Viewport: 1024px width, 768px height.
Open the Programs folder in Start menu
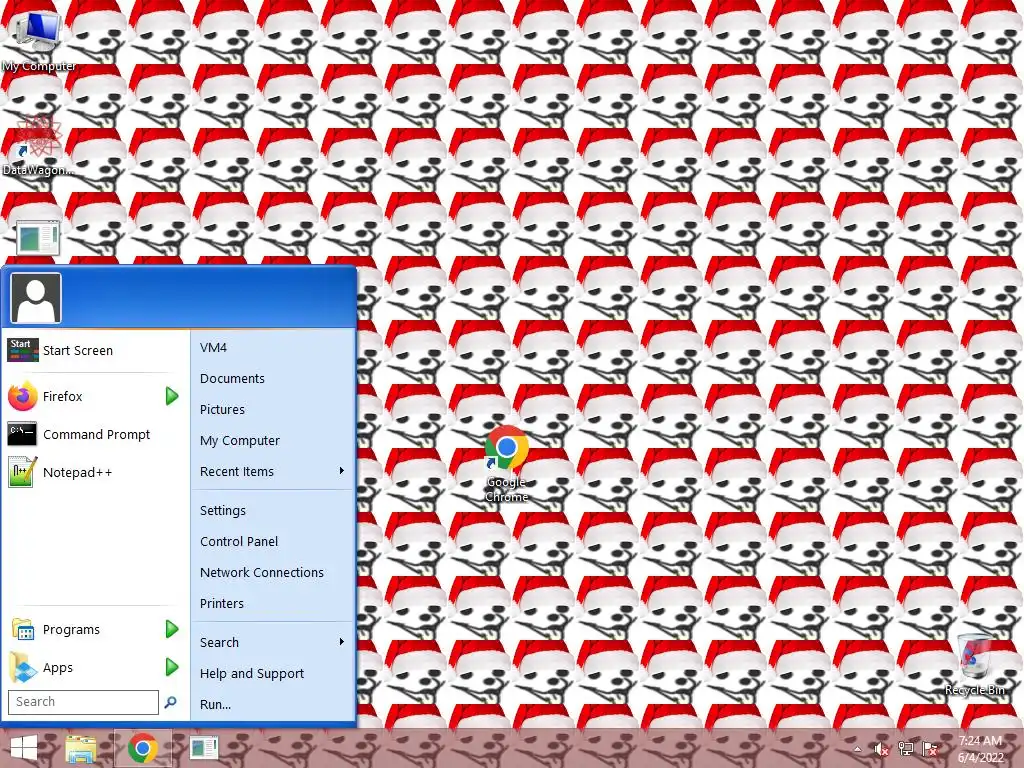pos(72,630)
